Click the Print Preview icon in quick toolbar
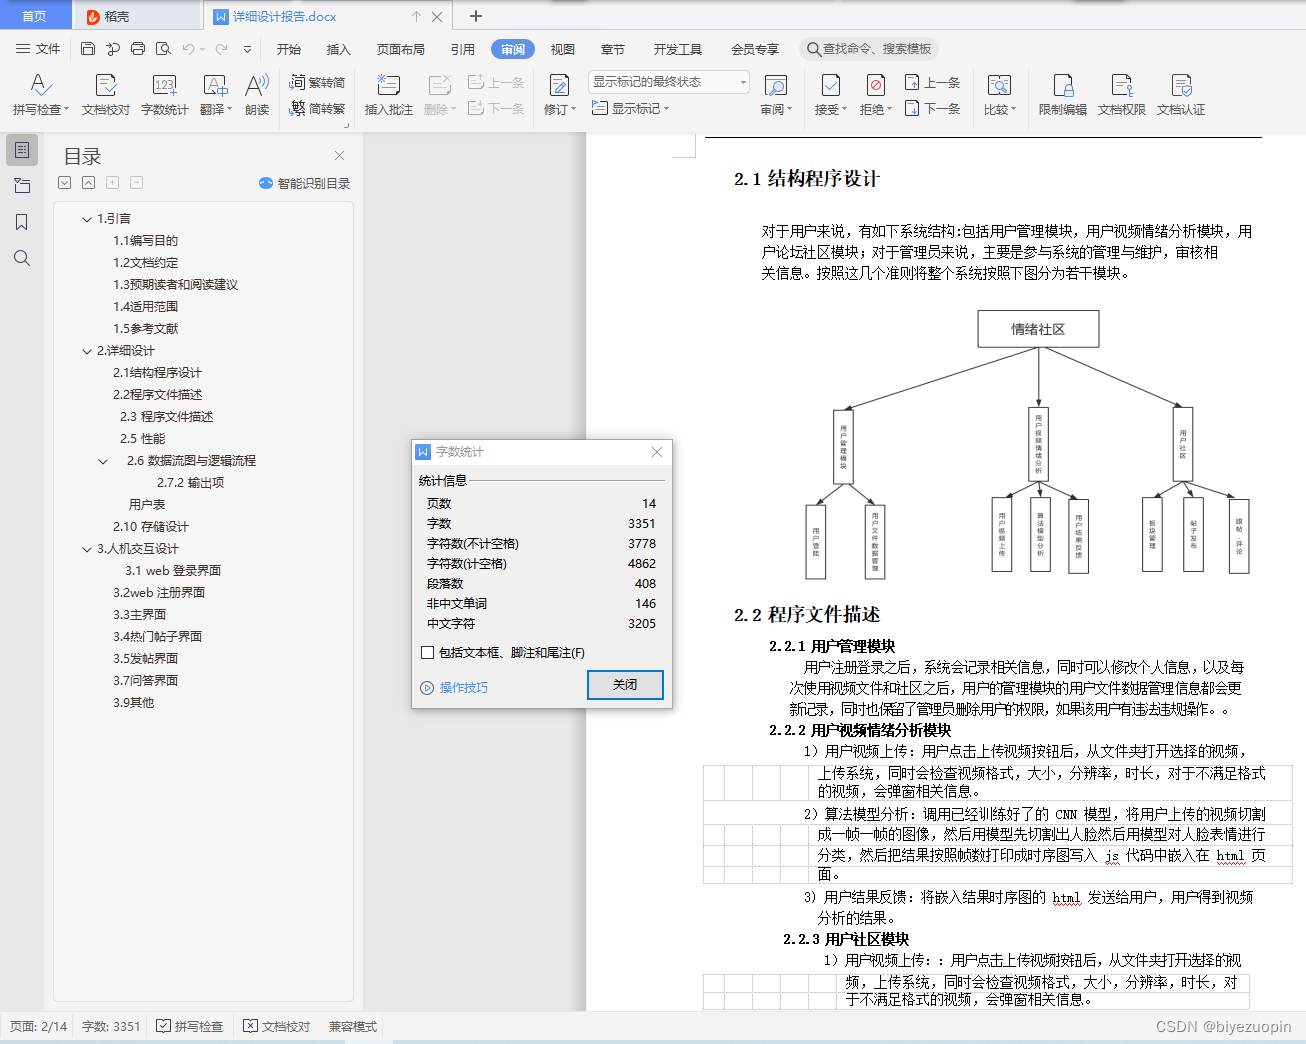Image resolution: width=1306 pixels, height=1044 pixels. (163, 48)
